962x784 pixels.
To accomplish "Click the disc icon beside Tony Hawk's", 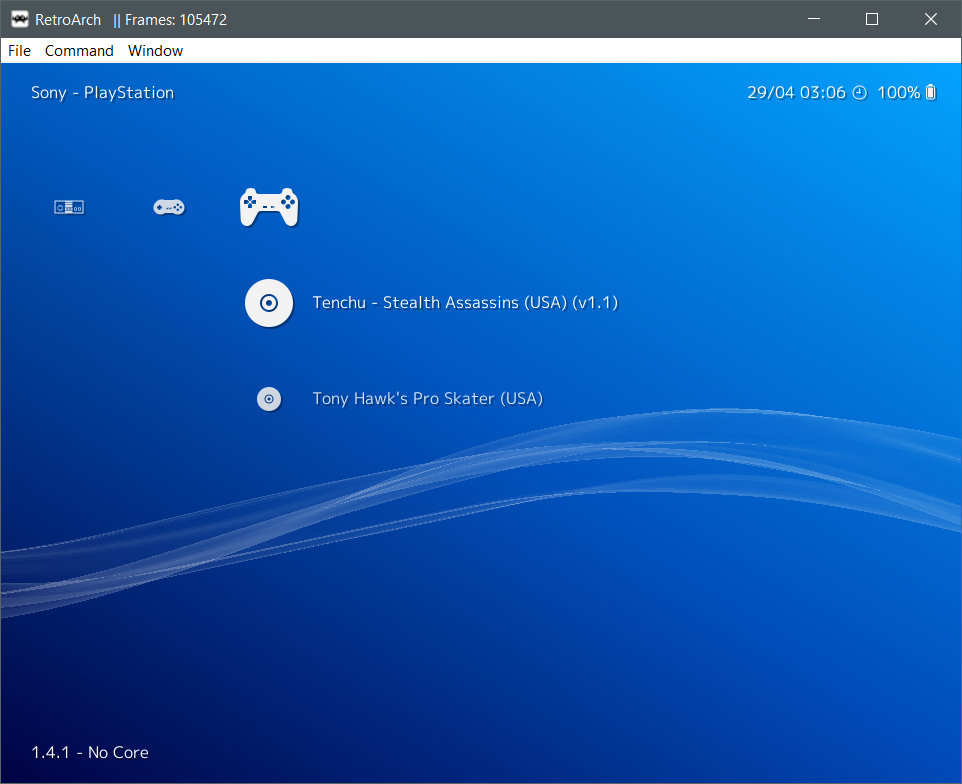I will [269, 399].
